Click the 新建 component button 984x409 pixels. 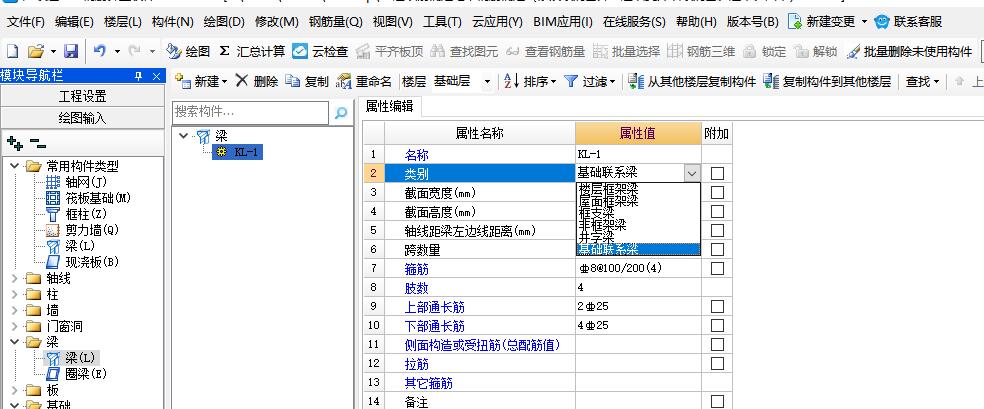(x=201, y=81)
